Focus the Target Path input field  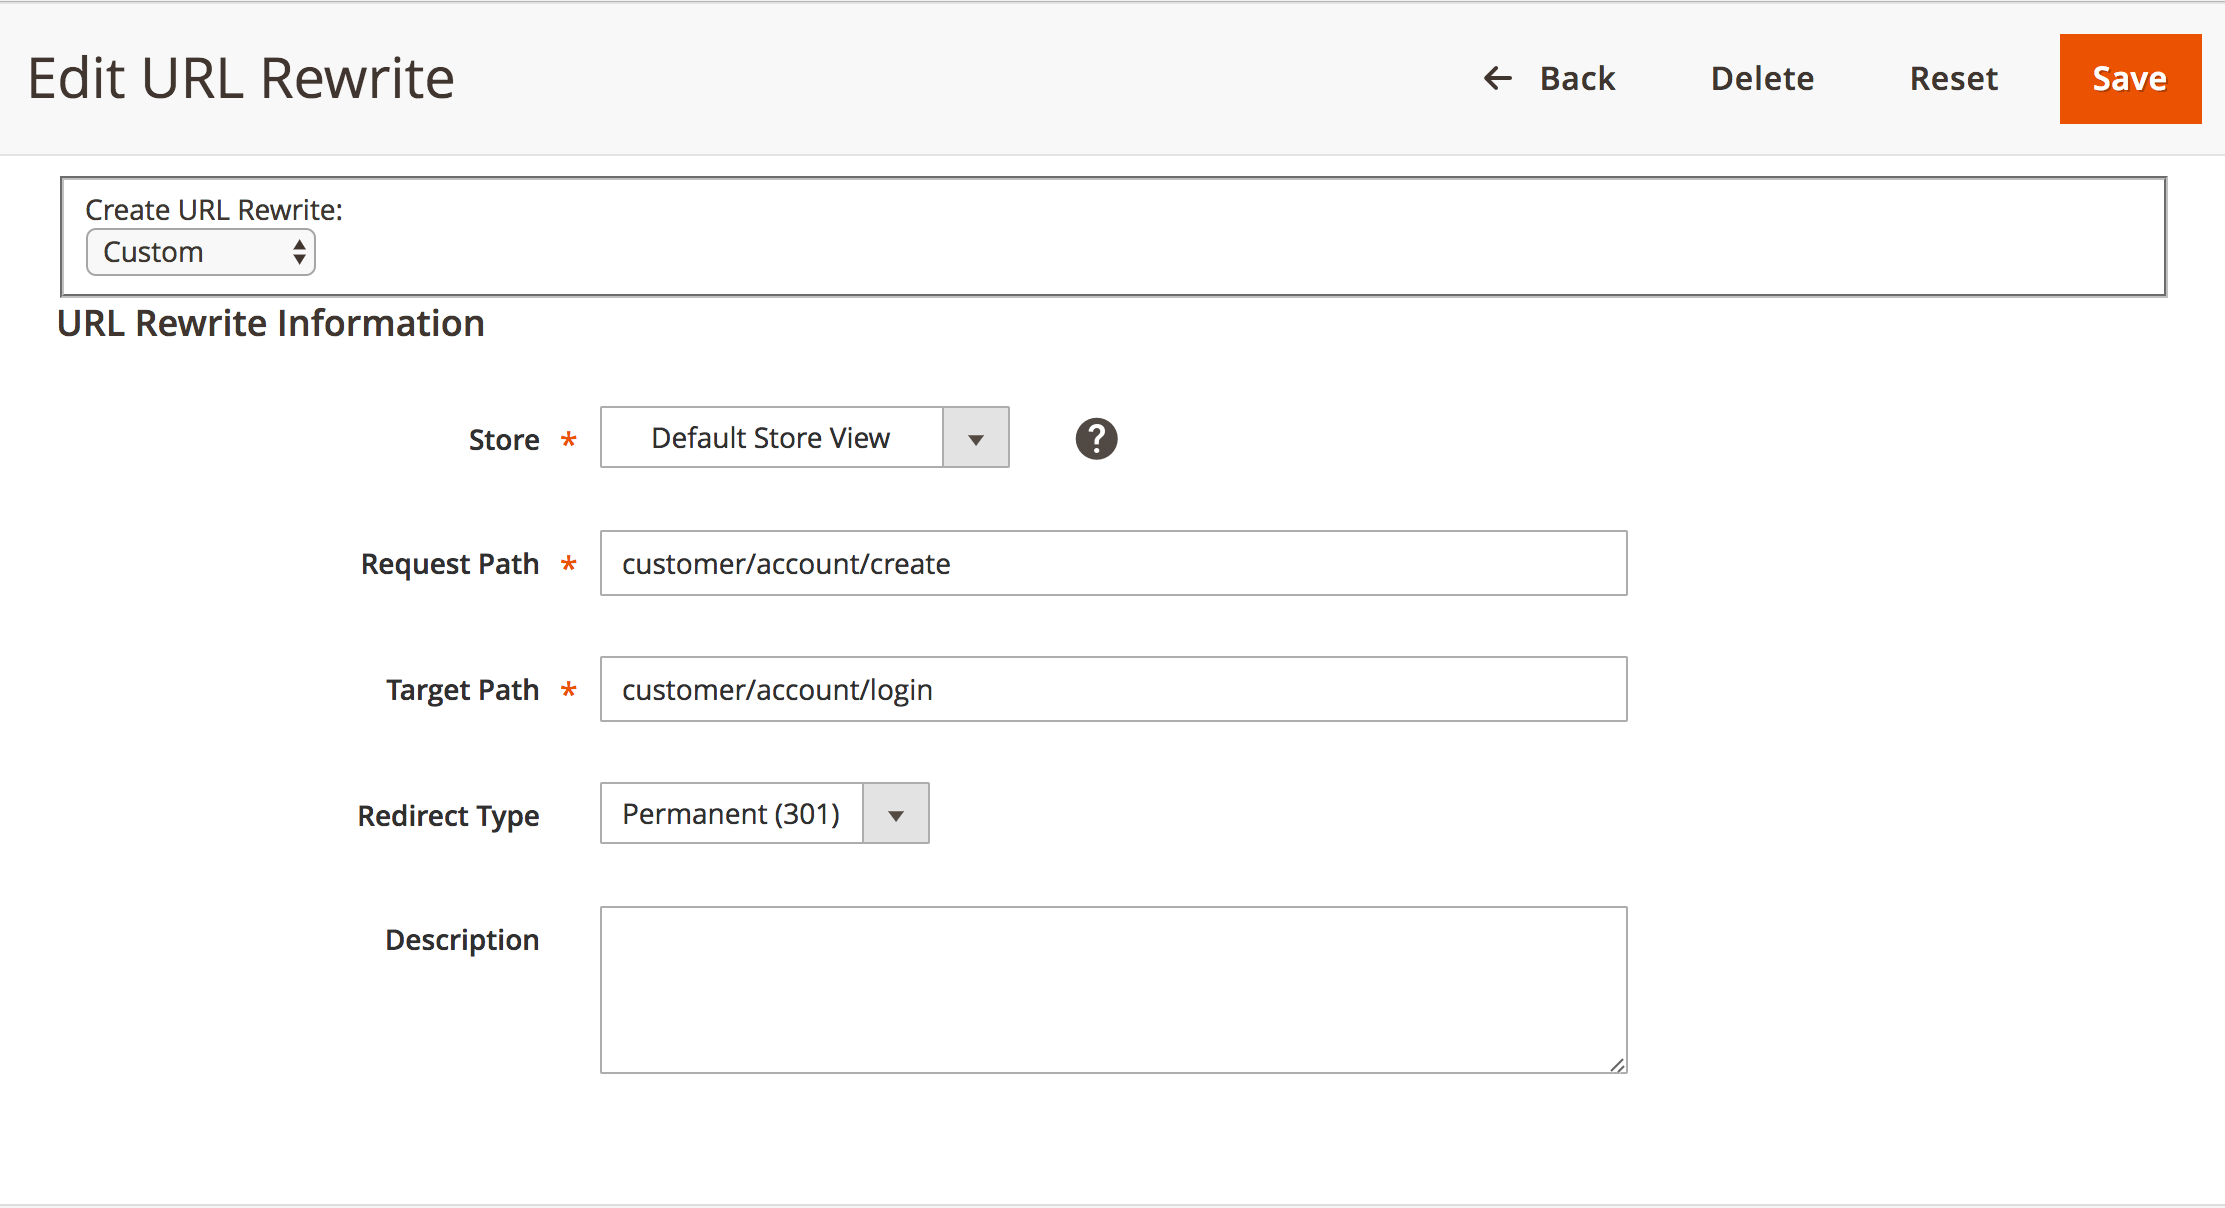(1113, 690)
